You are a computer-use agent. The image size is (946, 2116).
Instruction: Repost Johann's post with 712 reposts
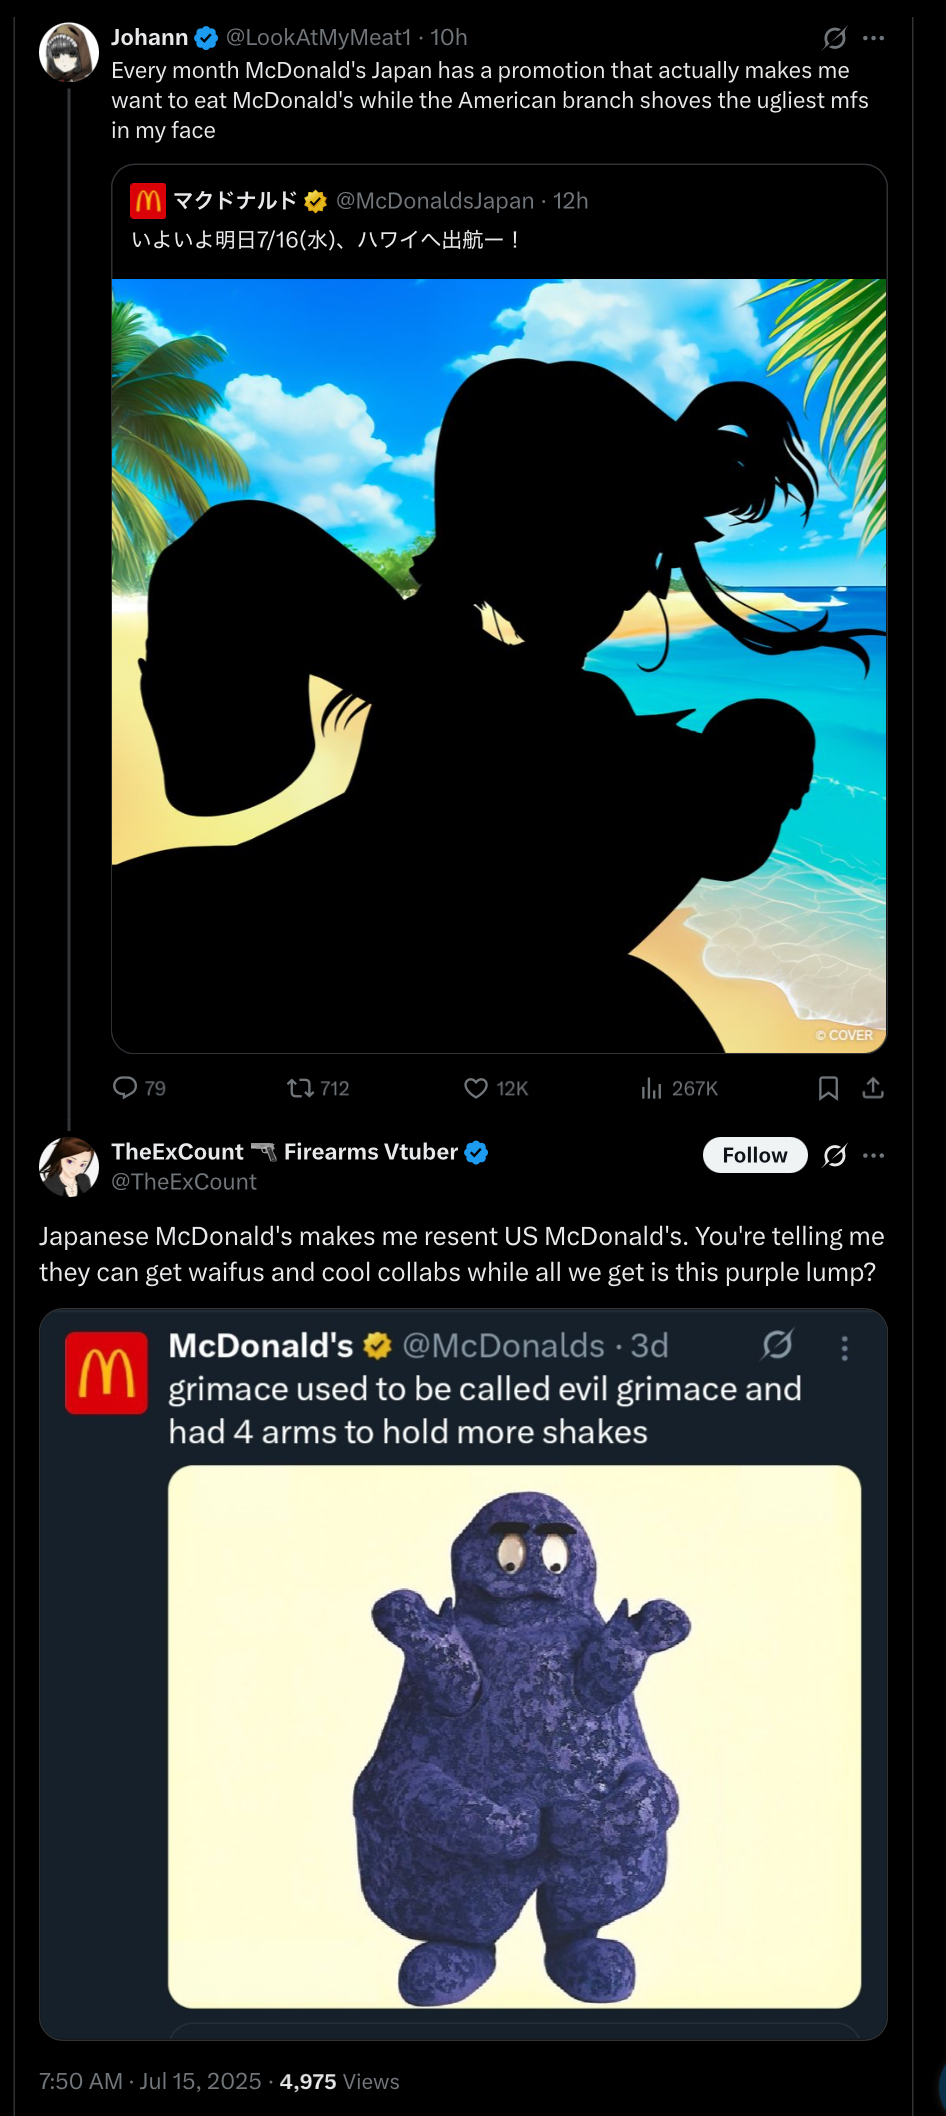pos(300,1088)
